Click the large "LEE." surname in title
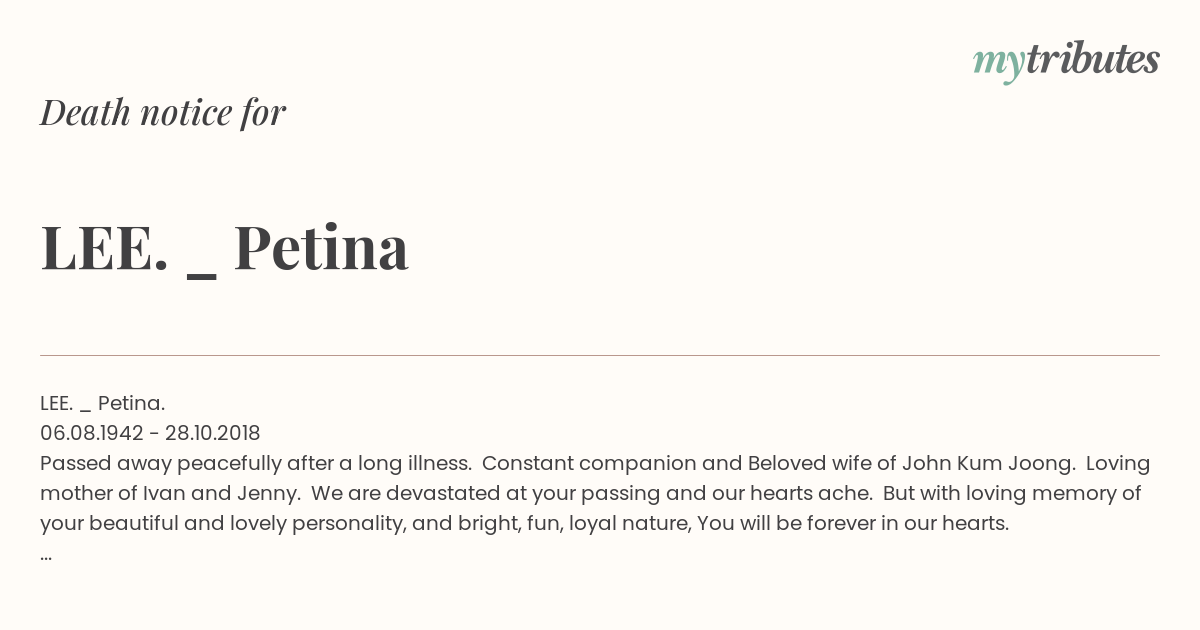1200x630 pixels. tap(104, 247)
